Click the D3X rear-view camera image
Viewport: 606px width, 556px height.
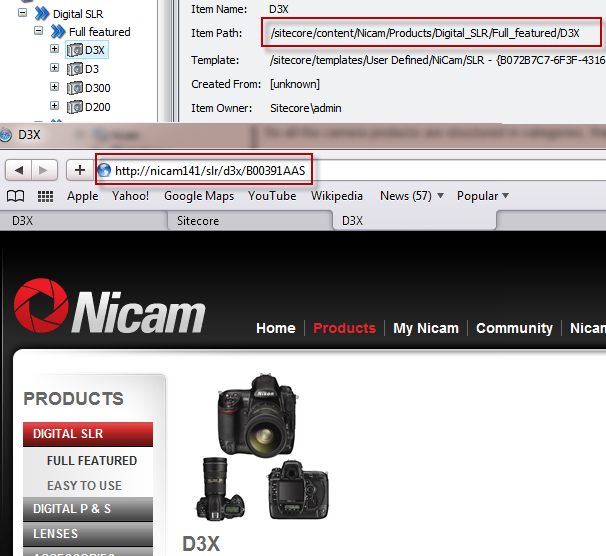tap(298, 490)
